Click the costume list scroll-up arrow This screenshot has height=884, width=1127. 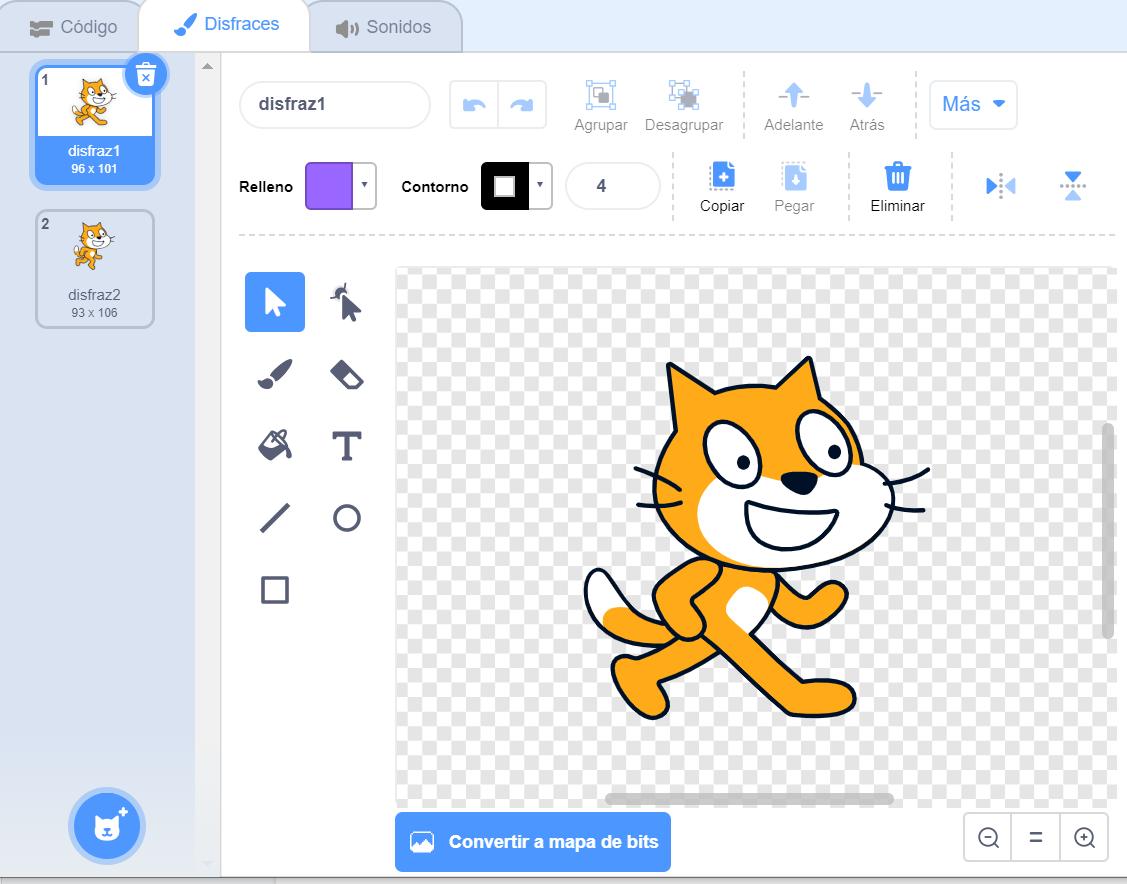(208, 66)
